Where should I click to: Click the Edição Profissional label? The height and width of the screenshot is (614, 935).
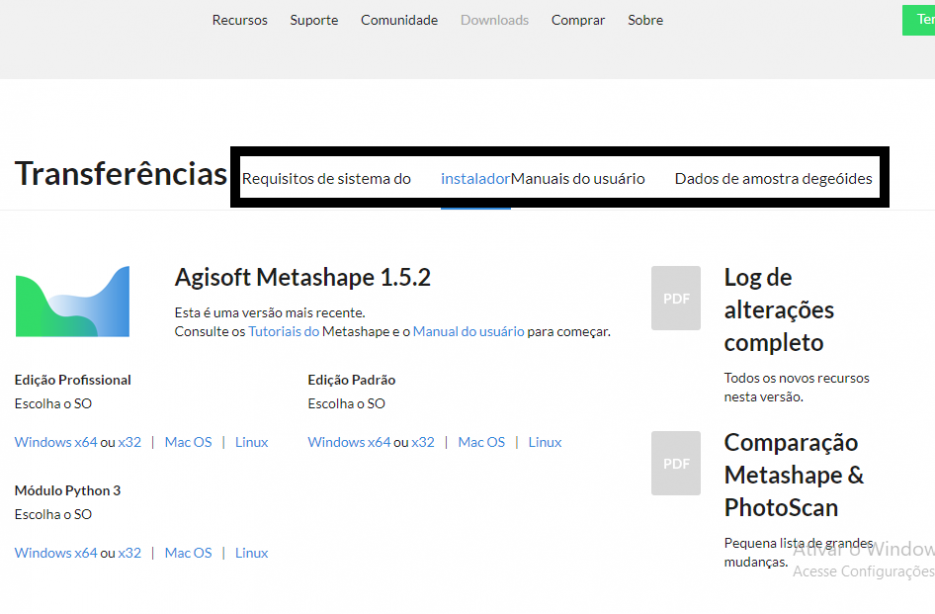click(x=73, y=380)
